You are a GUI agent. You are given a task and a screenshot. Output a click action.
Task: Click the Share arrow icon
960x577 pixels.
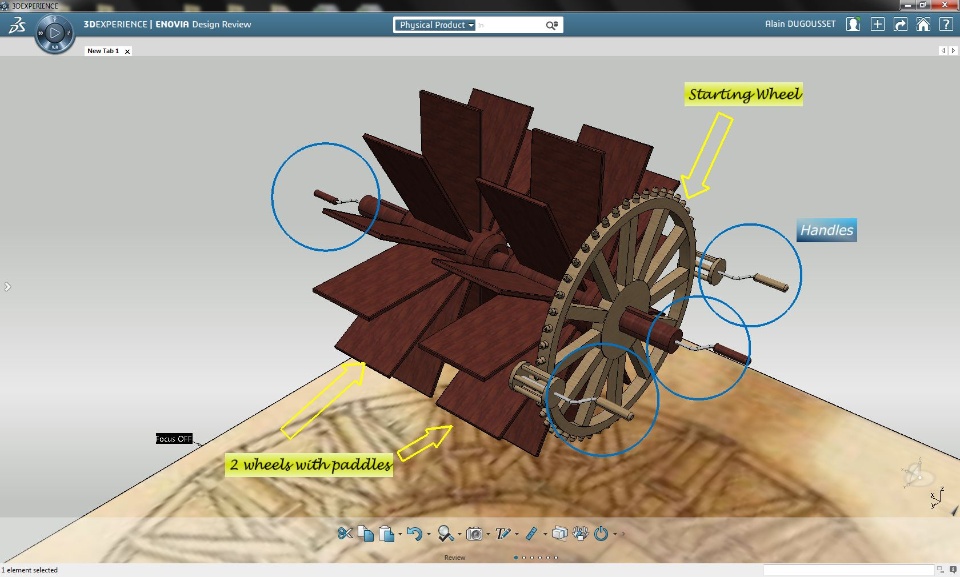(901, 24)
